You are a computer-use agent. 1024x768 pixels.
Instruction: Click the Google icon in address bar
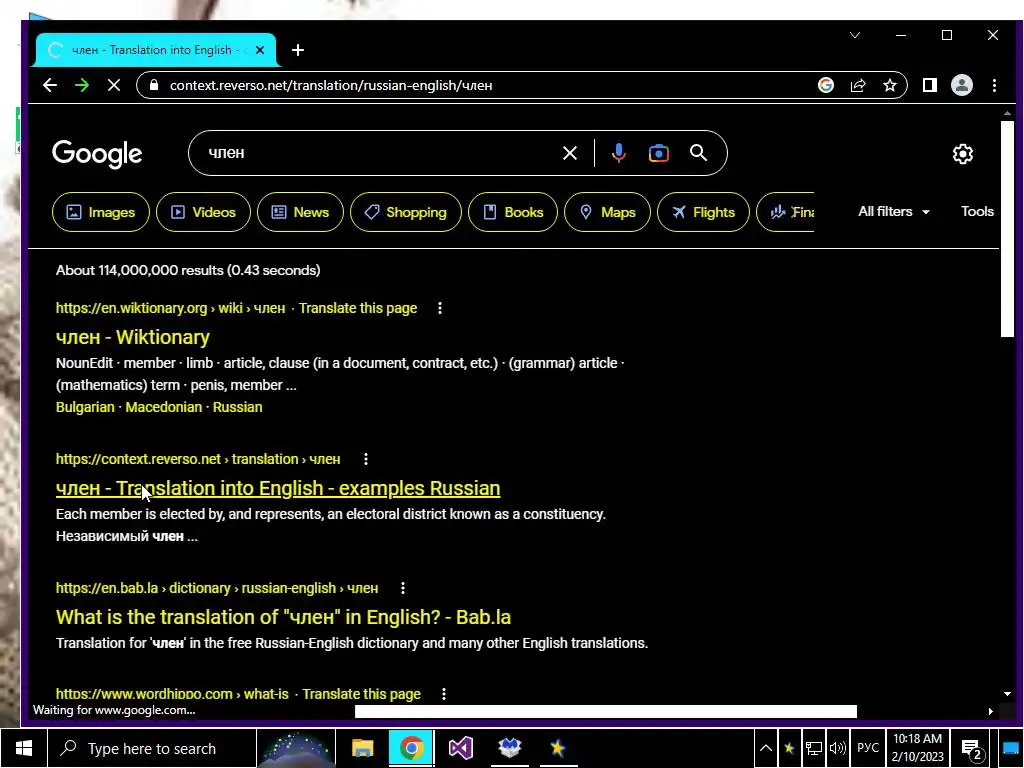click(826, 85)
